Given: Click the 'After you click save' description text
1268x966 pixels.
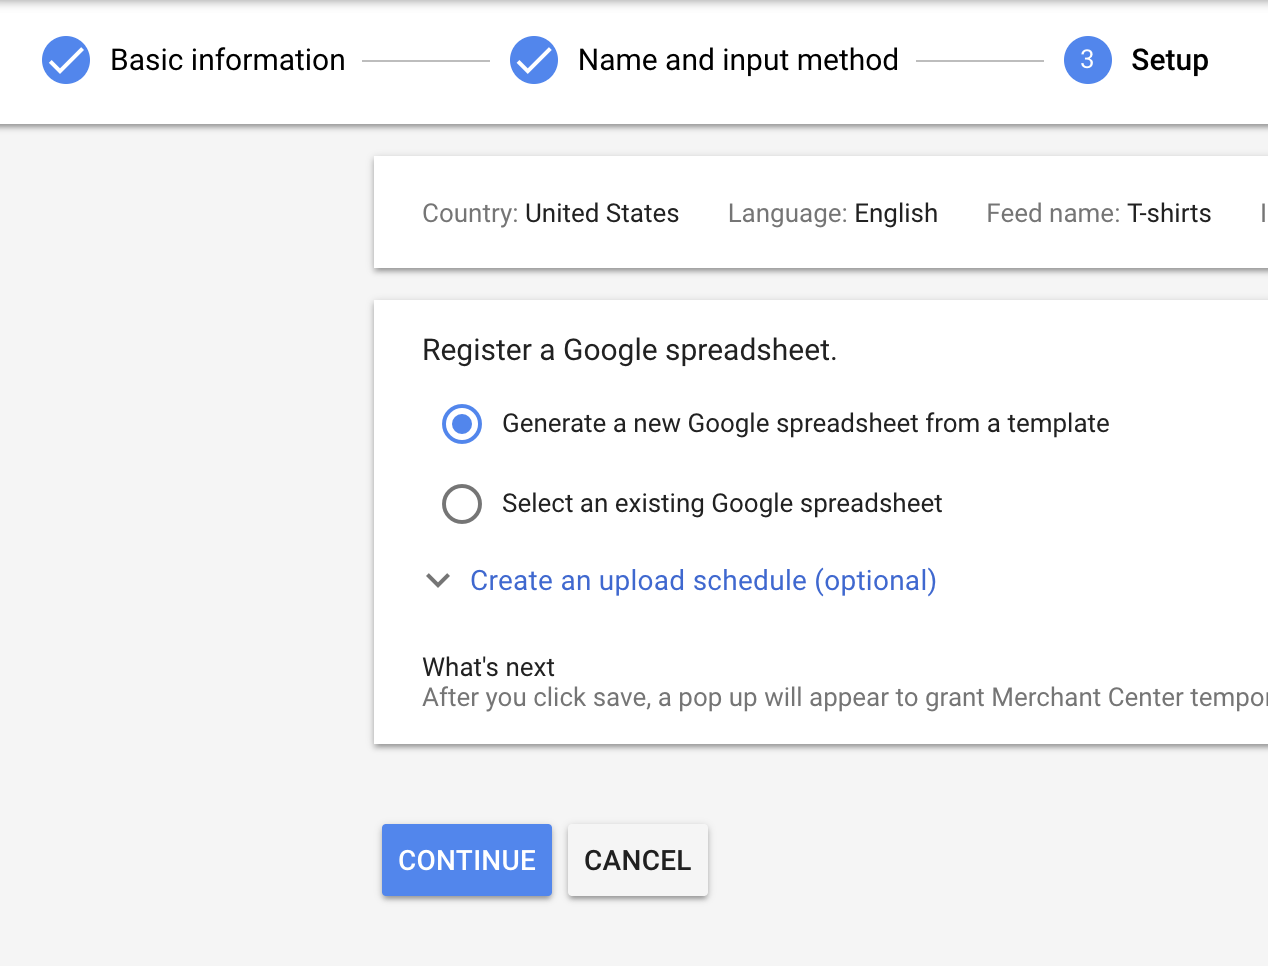Looking at the screenshot, I should pos(844,698).
